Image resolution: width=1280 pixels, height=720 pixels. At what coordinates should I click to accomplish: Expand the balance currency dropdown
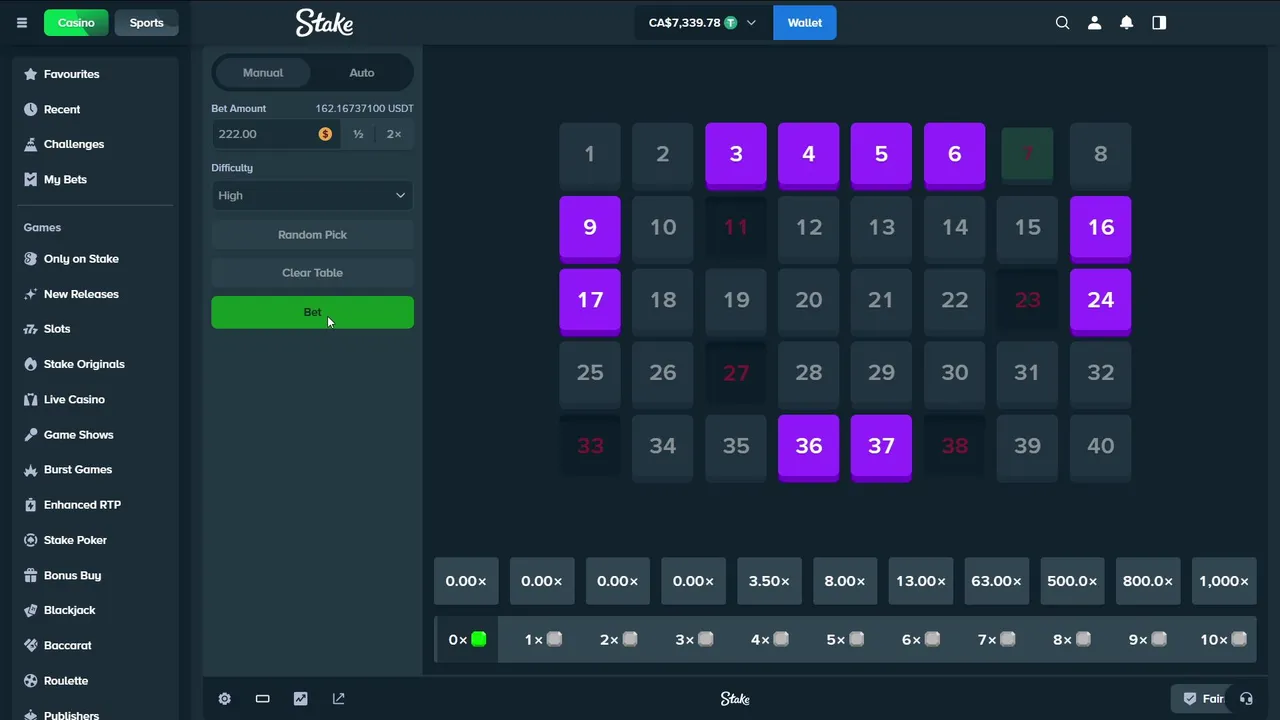pos(703,23)
